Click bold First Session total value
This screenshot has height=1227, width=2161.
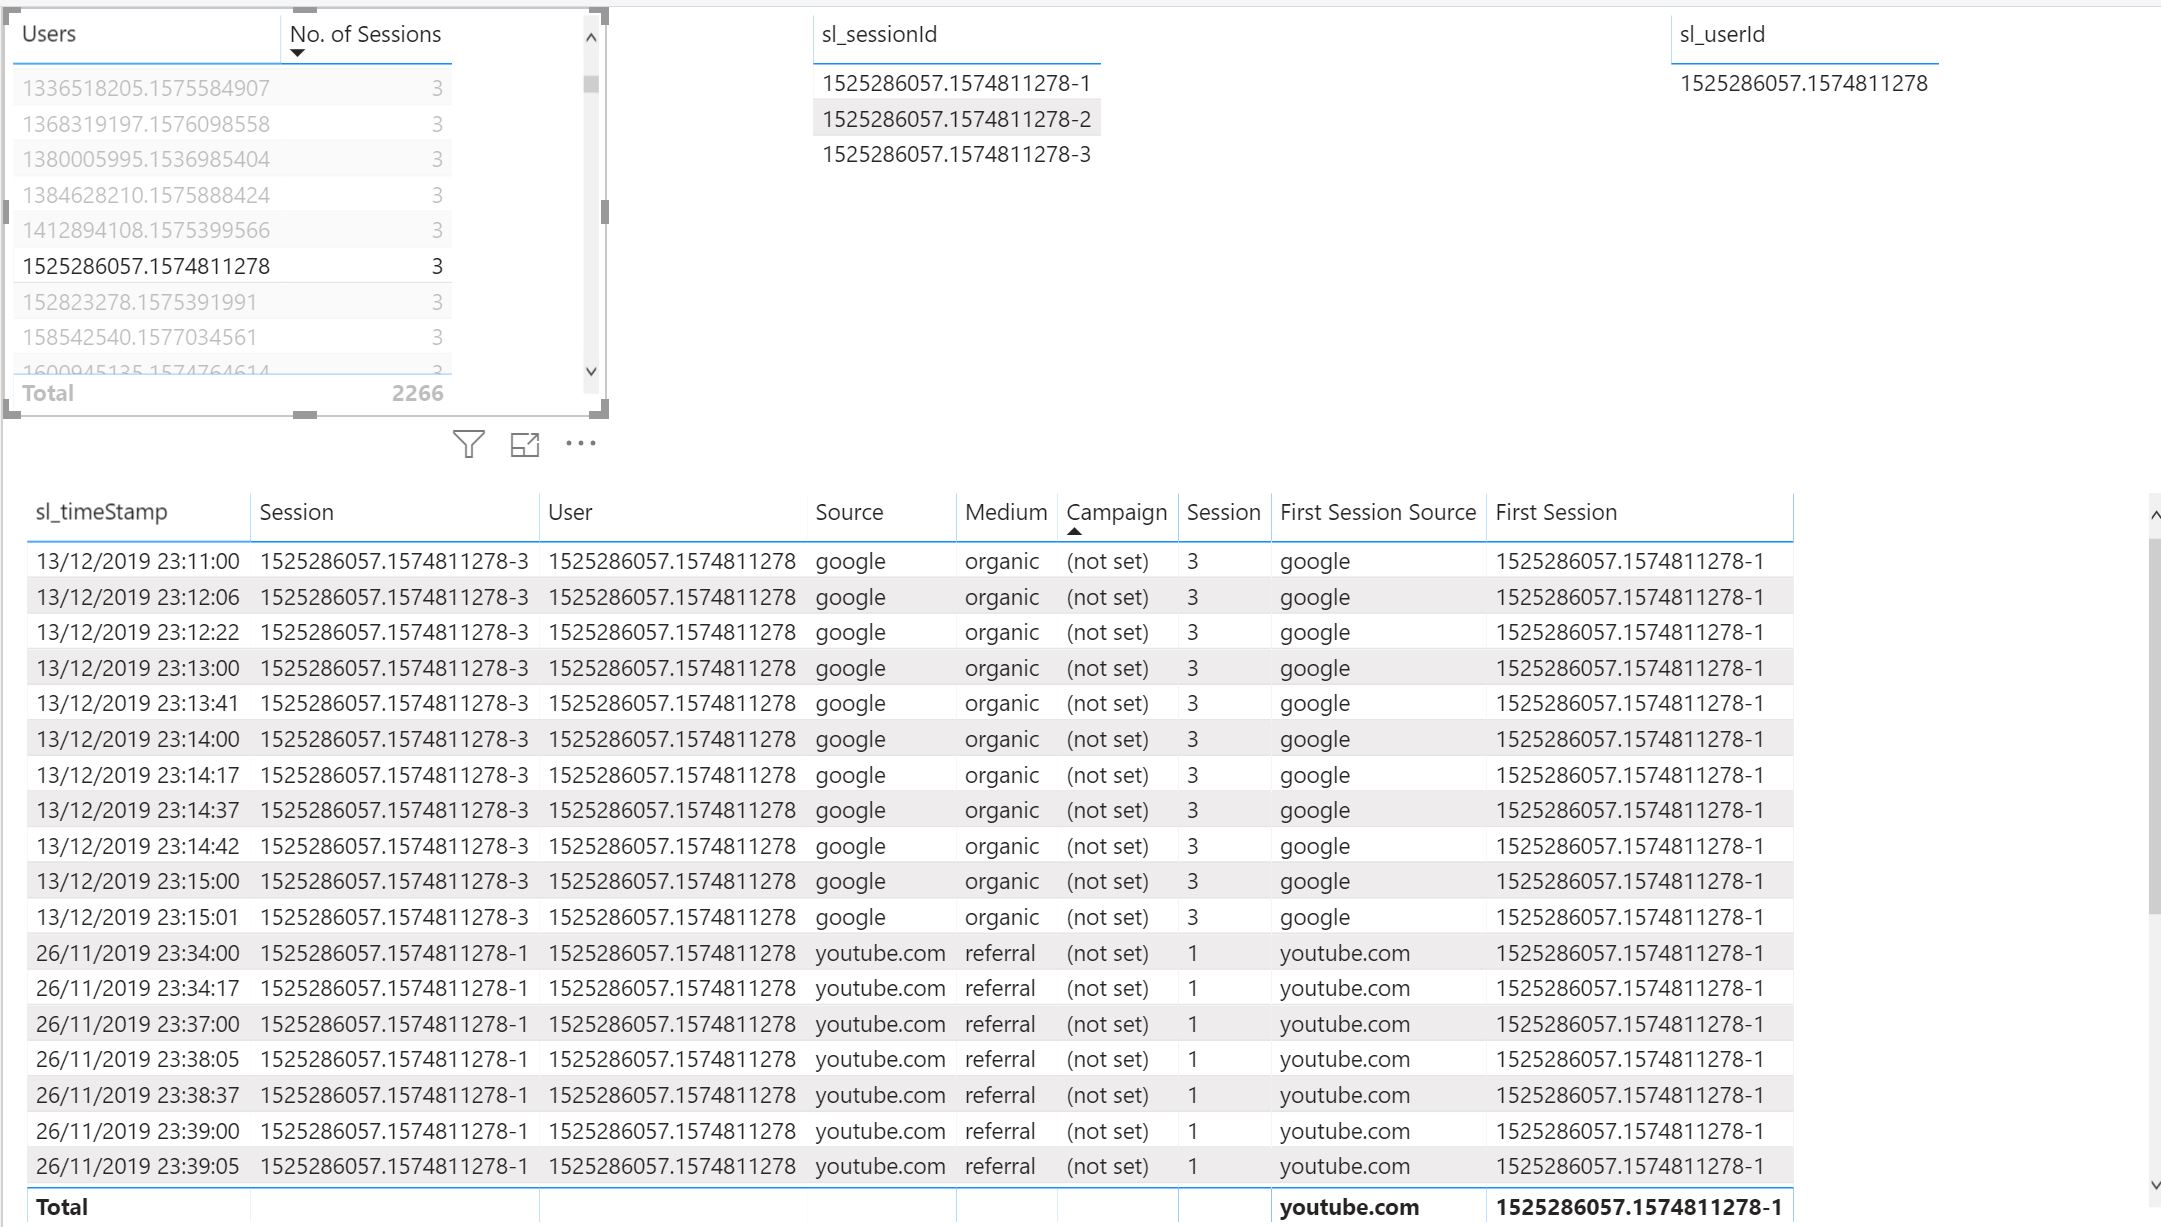click(1638, 1207)
